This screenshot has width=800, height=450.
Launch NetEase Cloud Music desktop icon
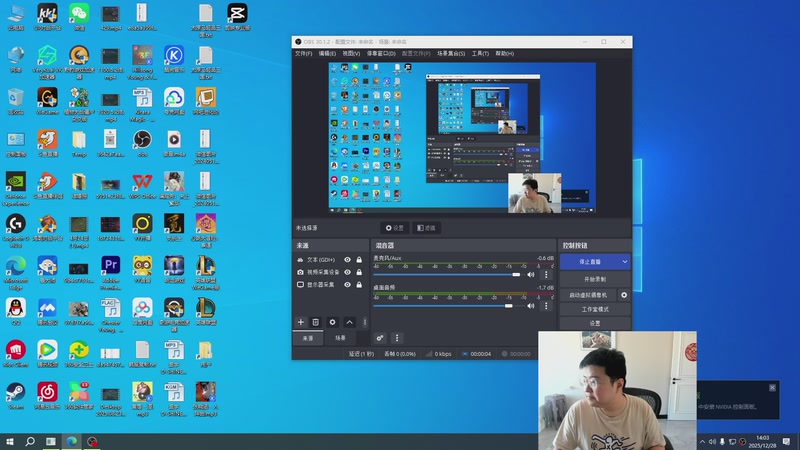pos(47,396)
